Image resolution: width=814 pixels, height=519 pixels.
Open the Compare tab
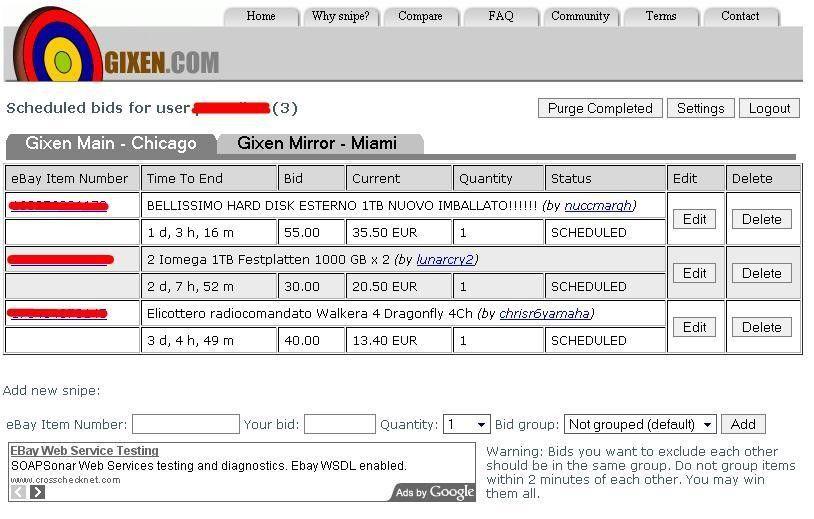click(420, 16)
